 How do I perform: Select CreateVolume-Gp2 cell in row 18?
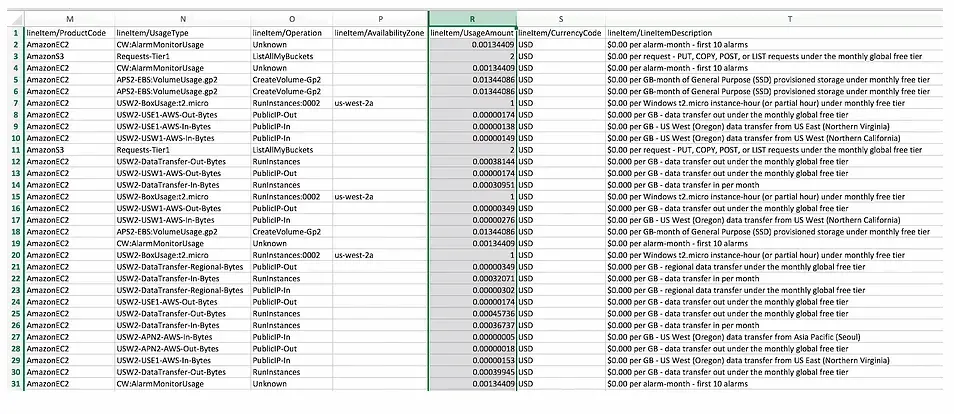(x=291, y=232)
